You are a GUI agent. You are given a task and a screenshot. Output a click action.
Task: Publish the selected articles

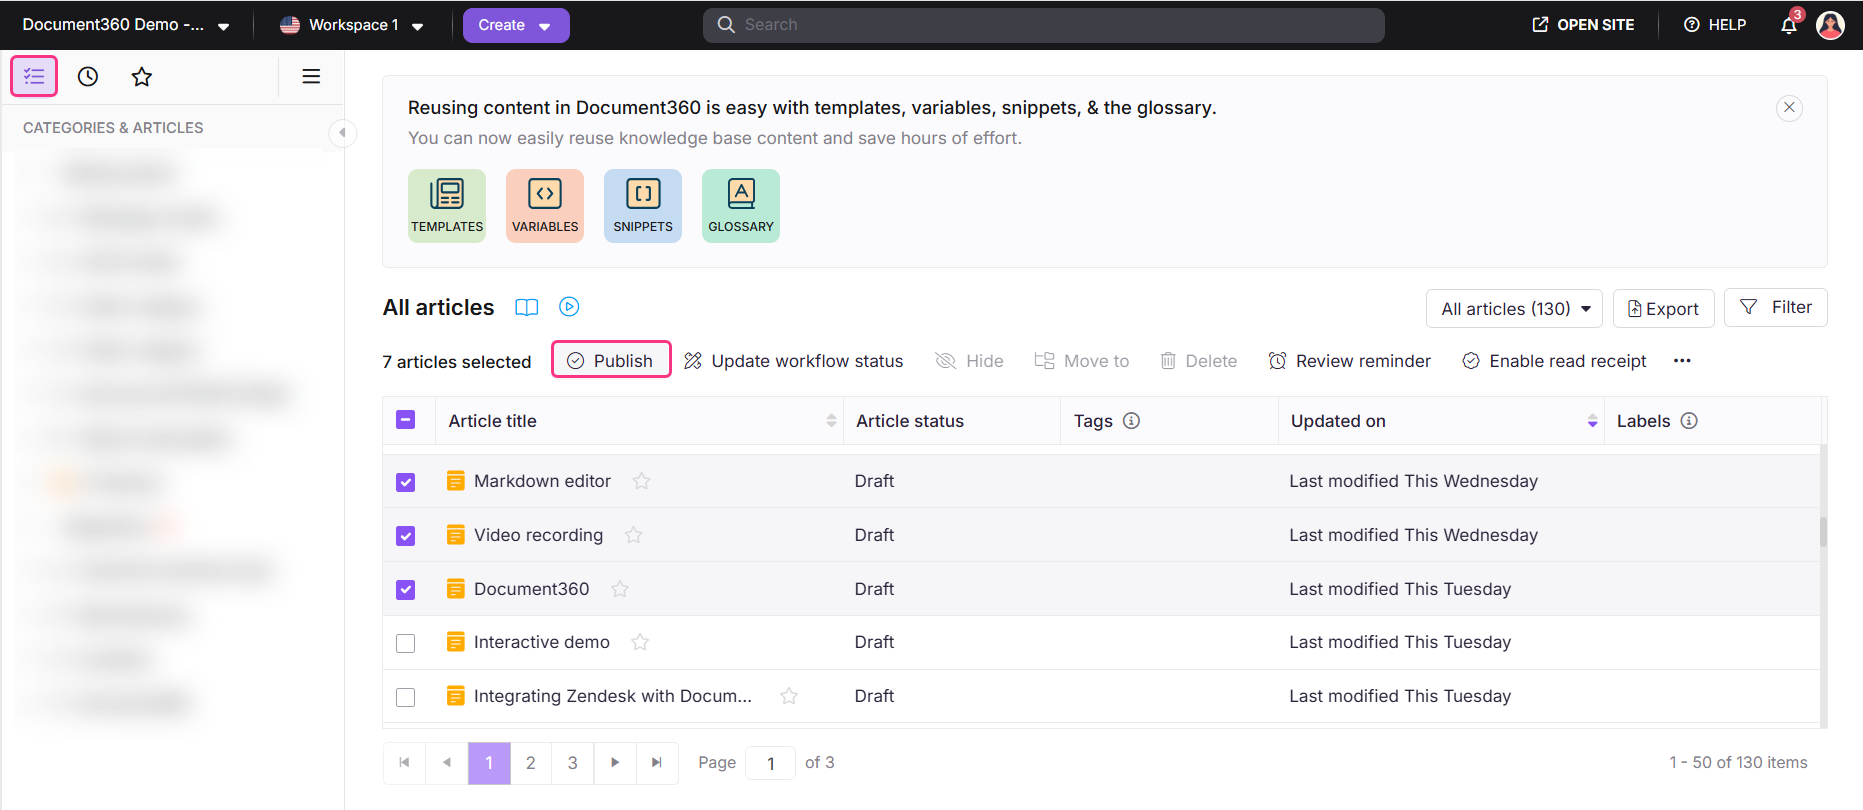pos(611,360)
